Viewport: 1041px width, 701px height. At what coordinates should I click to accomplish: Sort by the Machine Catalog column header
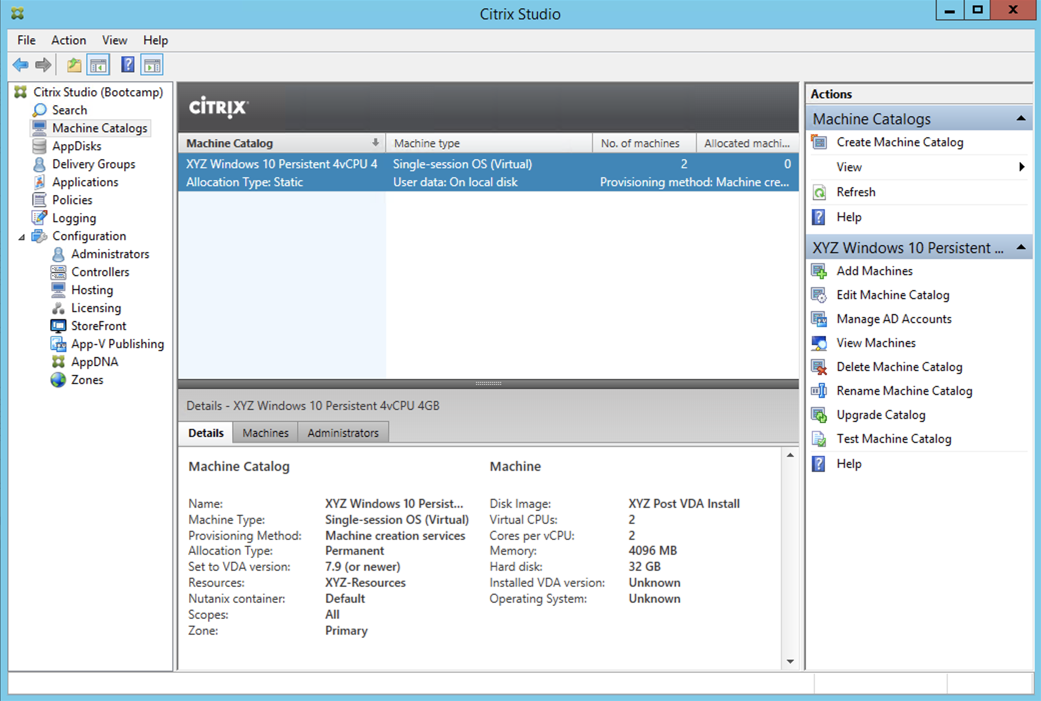point(281,143)
